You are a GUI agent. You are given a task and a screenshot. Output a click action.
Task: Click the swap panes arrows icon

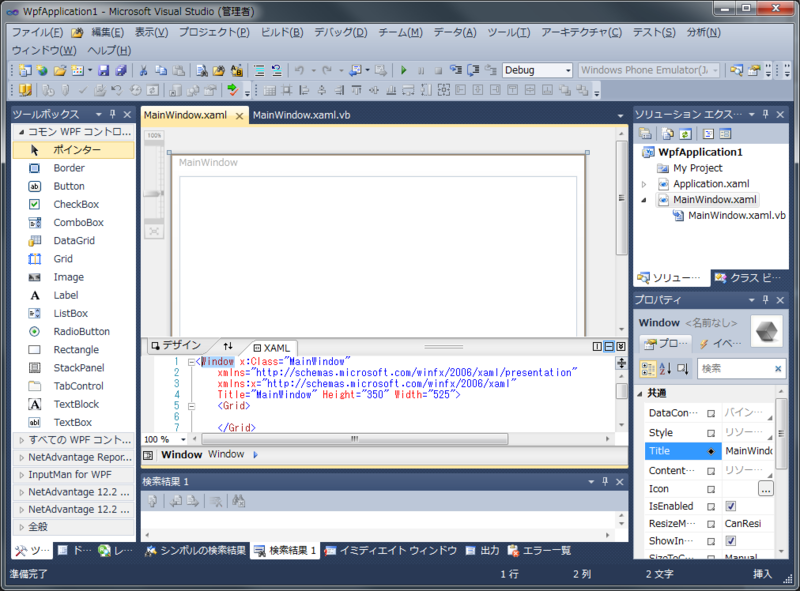pyautogui.click(x=228, y=346)
